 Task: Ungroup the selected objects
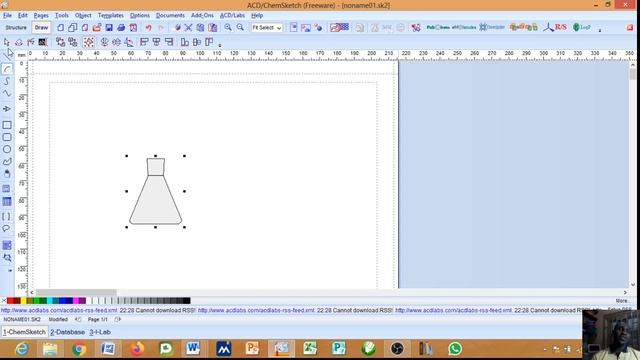pos(73,42)
